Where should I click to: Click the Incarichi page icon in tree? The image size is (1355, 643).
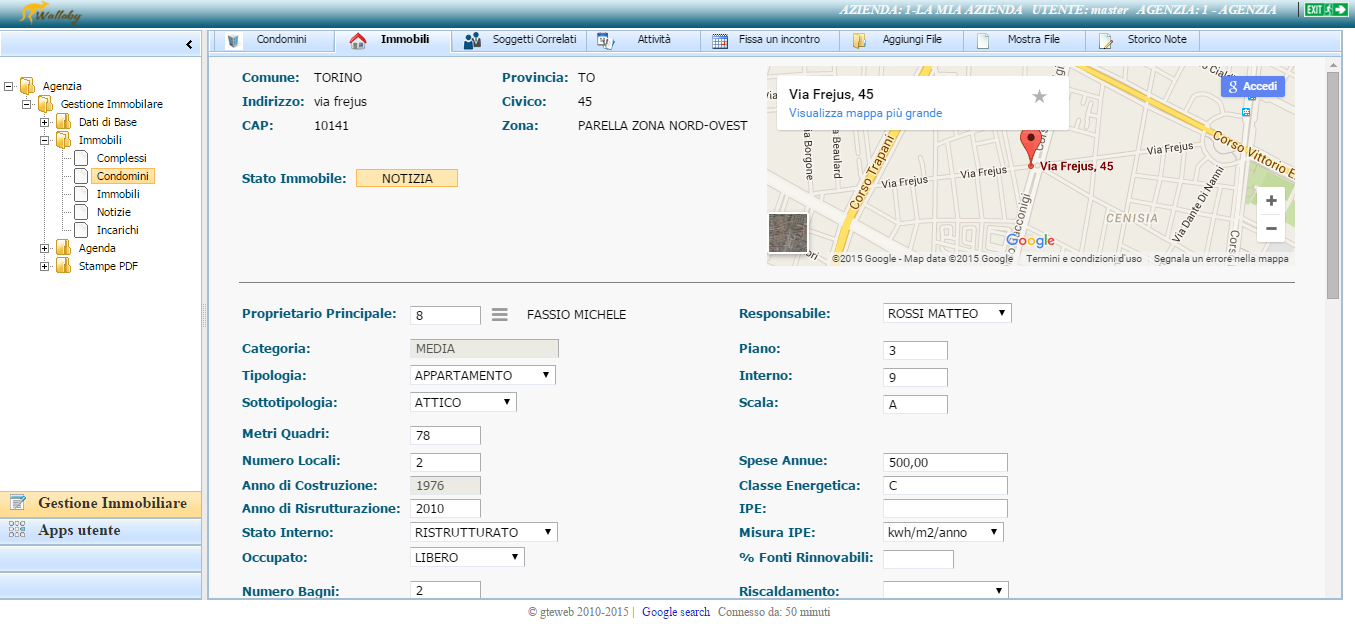pyautogui.click(x=81, y=230)
